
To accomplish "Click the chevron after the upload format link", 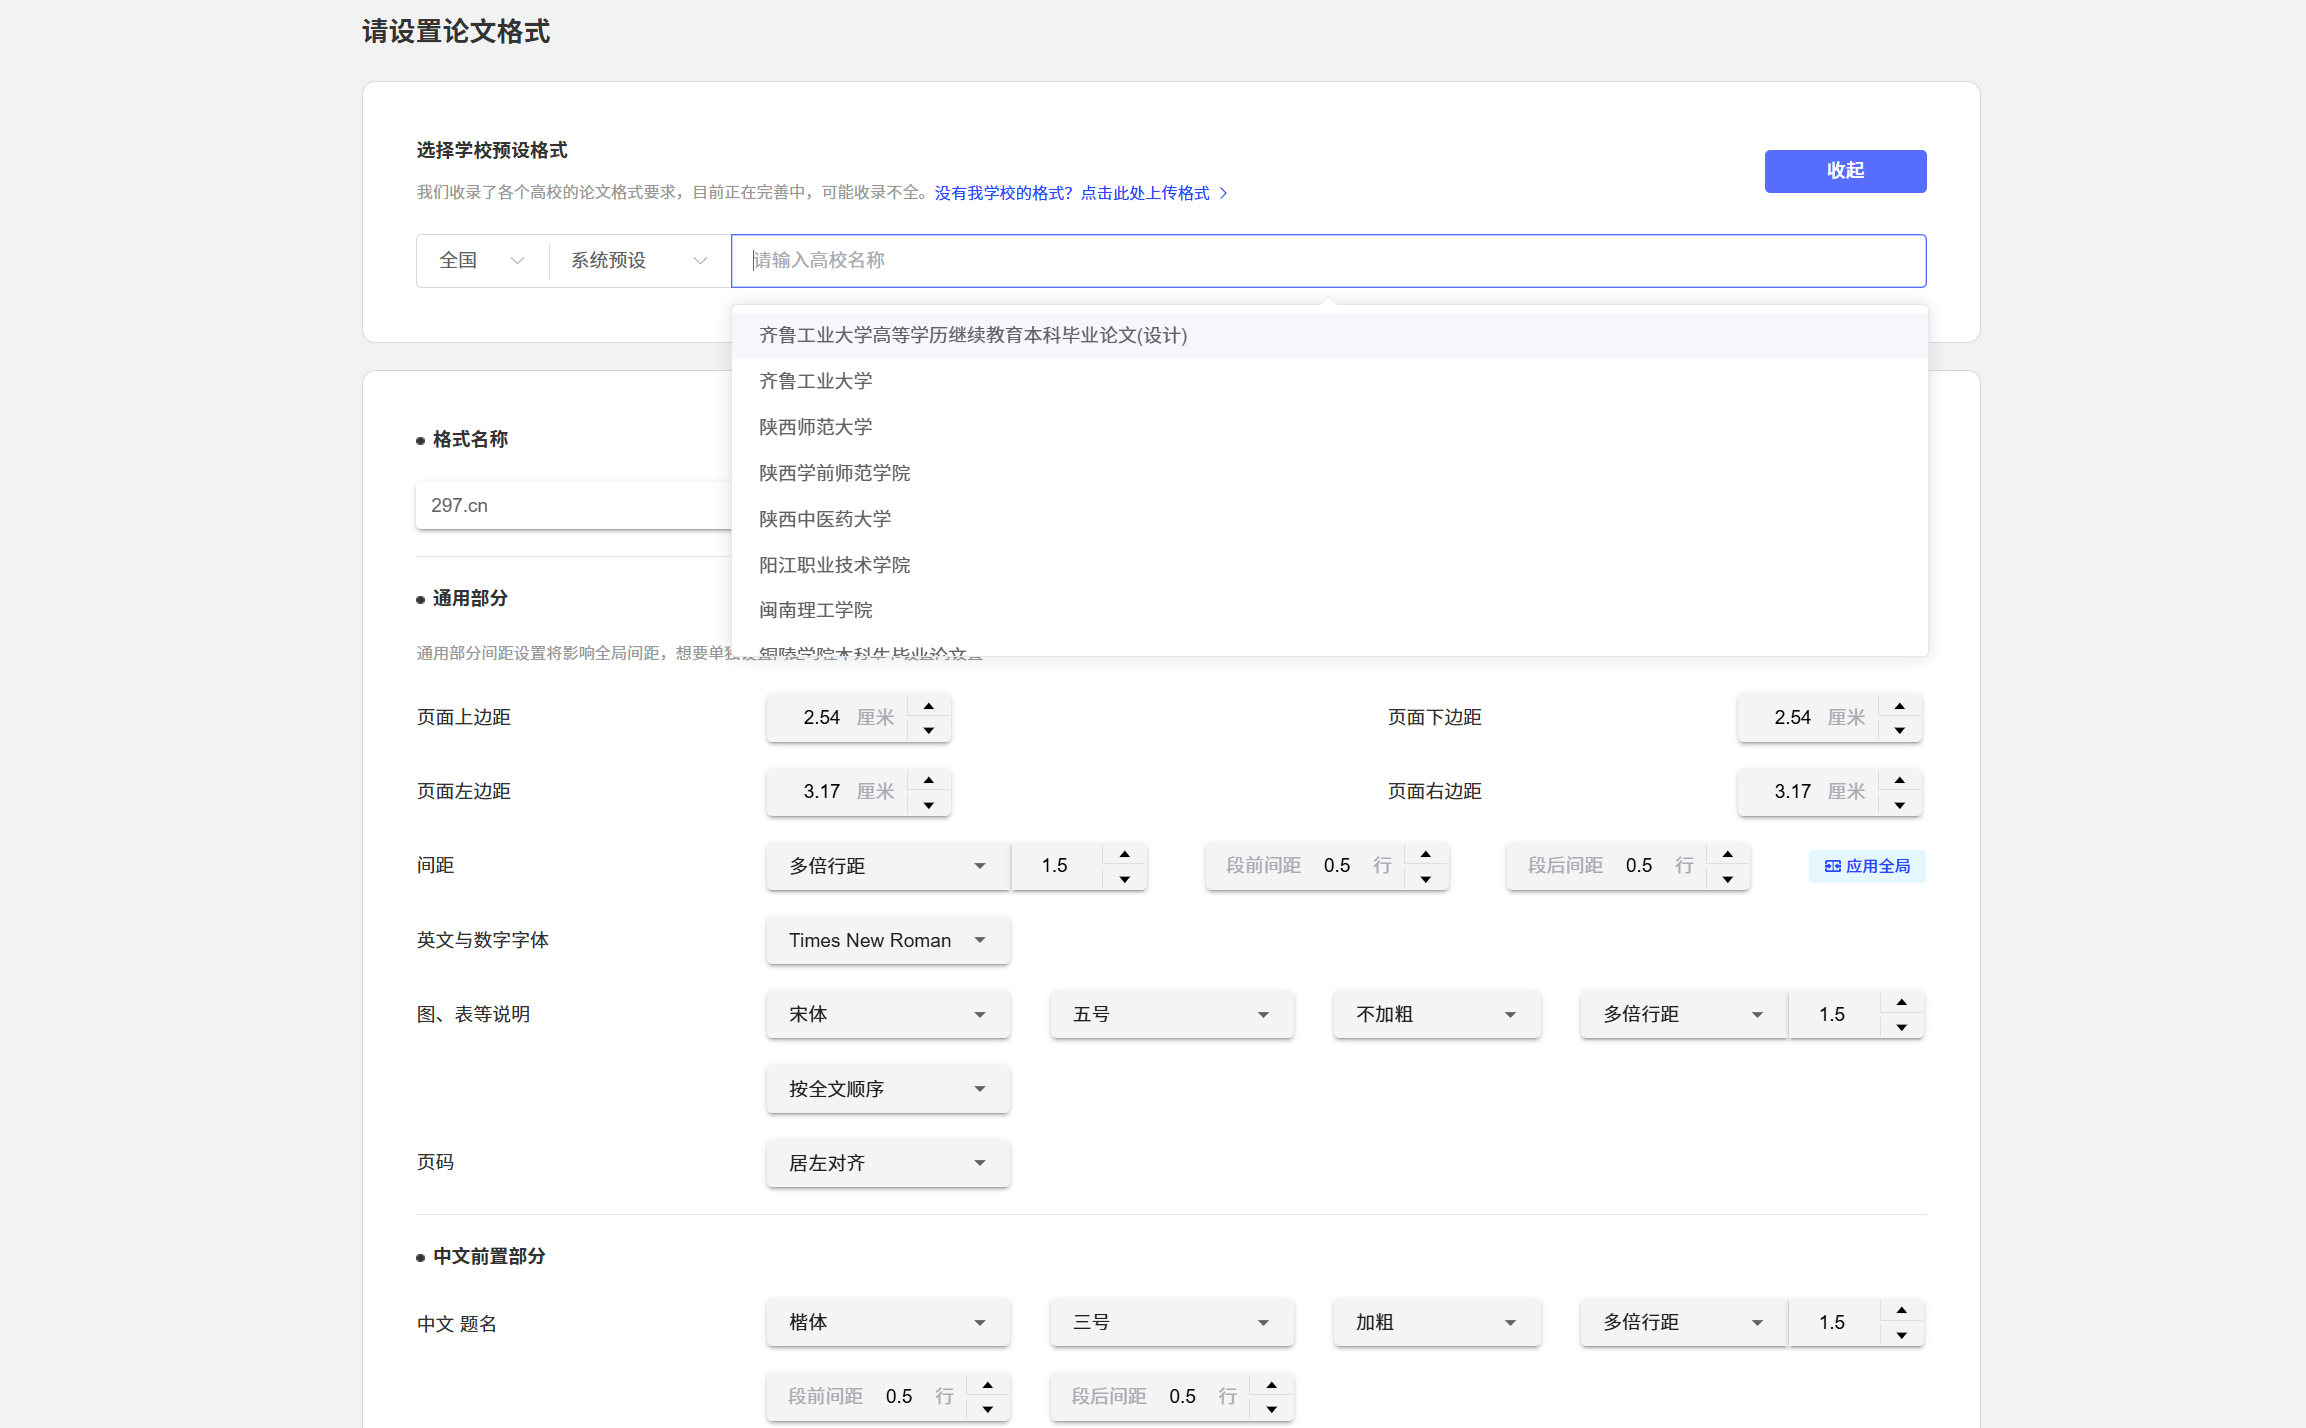I will click(1223, 193).
